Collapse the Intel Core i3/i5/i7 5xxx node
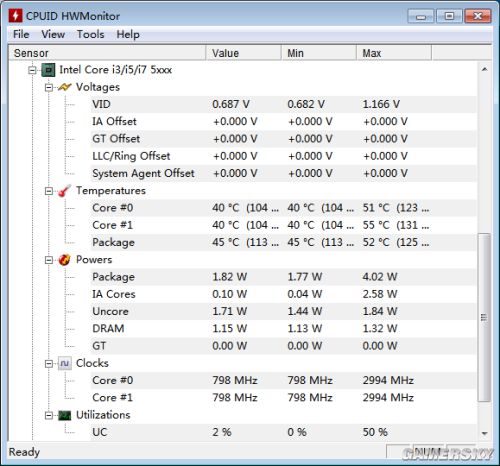Screen dimensions: 500x466 32,70
